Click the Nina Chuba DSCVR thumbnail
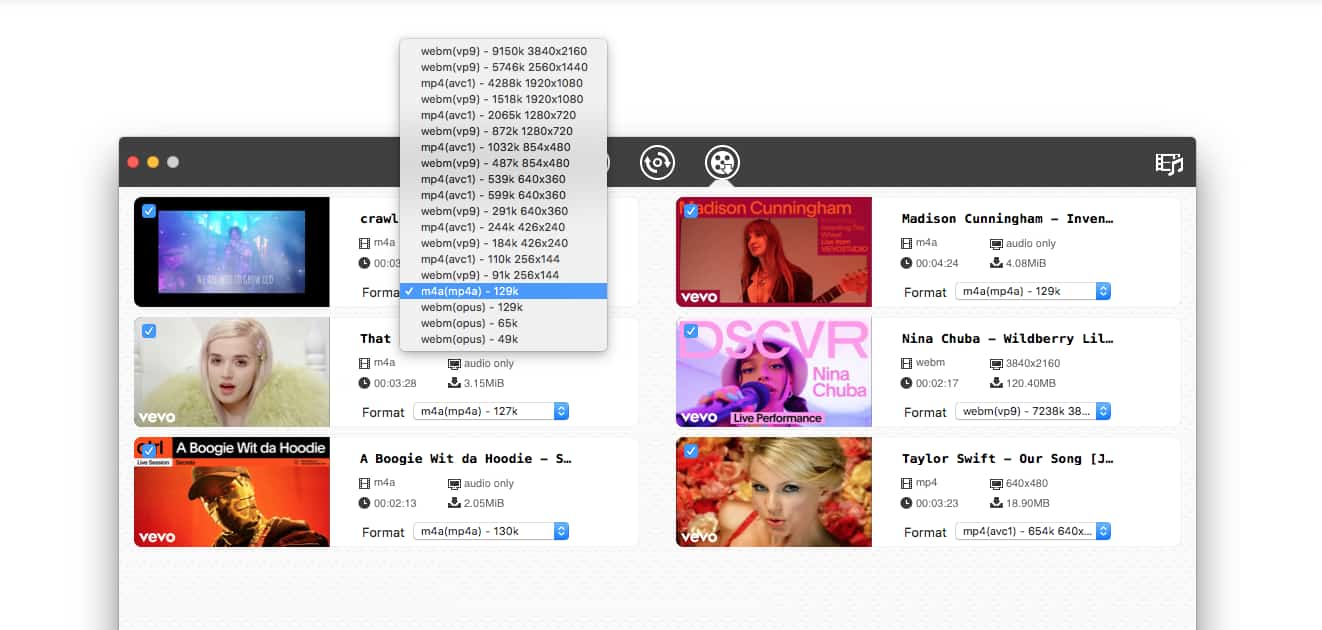The height and width of the screenshot is (630, 1322). tap(774, 372)
